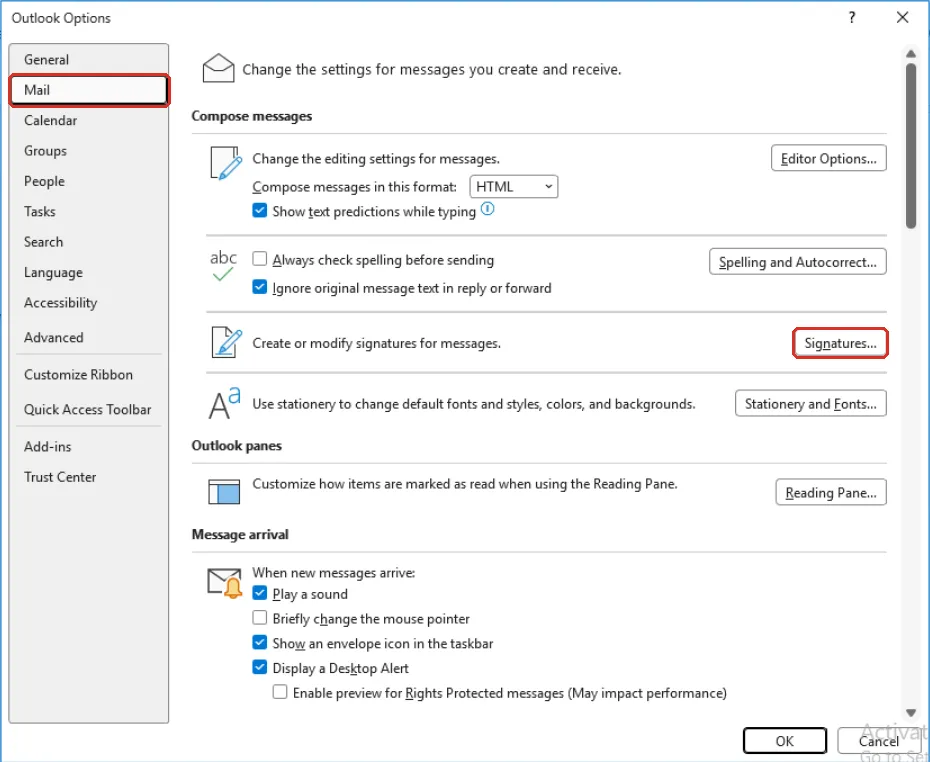930x762 pixels.
Task: Click the abc spelling checkmark icon
Action: (223, 266)
